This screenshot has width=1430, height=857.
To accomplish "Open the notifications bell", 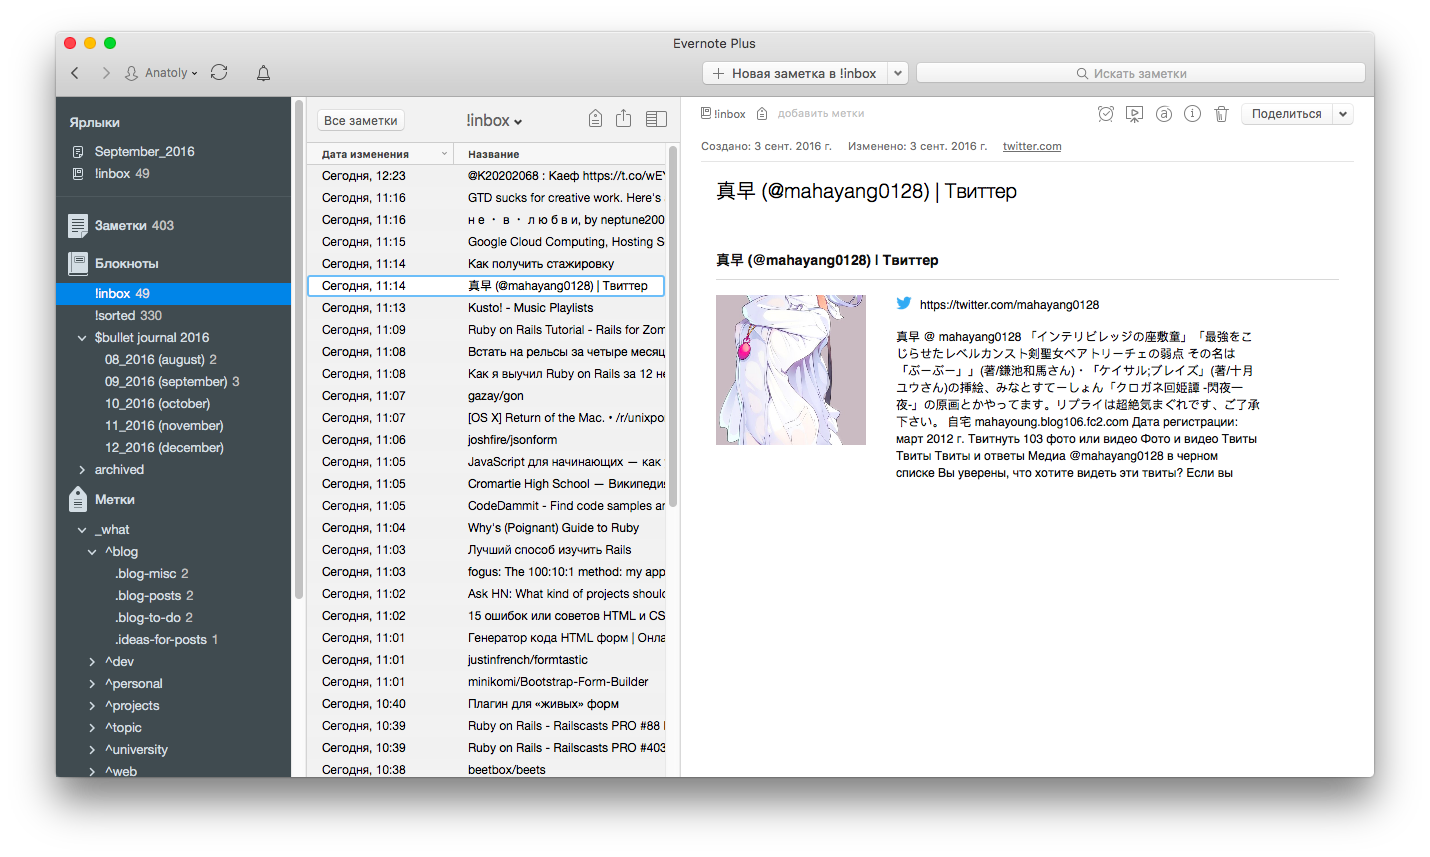I will tap(263, 73).
